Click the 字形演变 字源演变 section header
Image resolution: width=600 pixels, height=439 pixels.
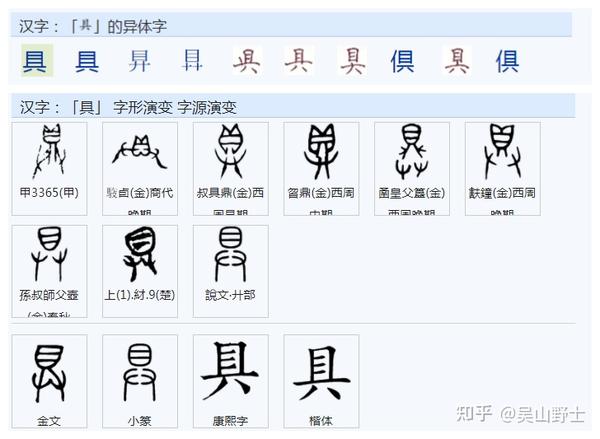[293, 106]
